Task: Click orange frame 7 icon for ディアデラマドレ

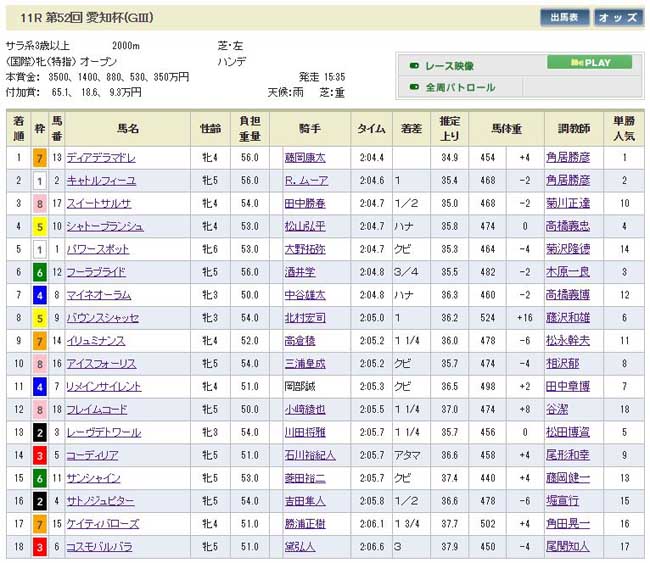Action: 39,158
